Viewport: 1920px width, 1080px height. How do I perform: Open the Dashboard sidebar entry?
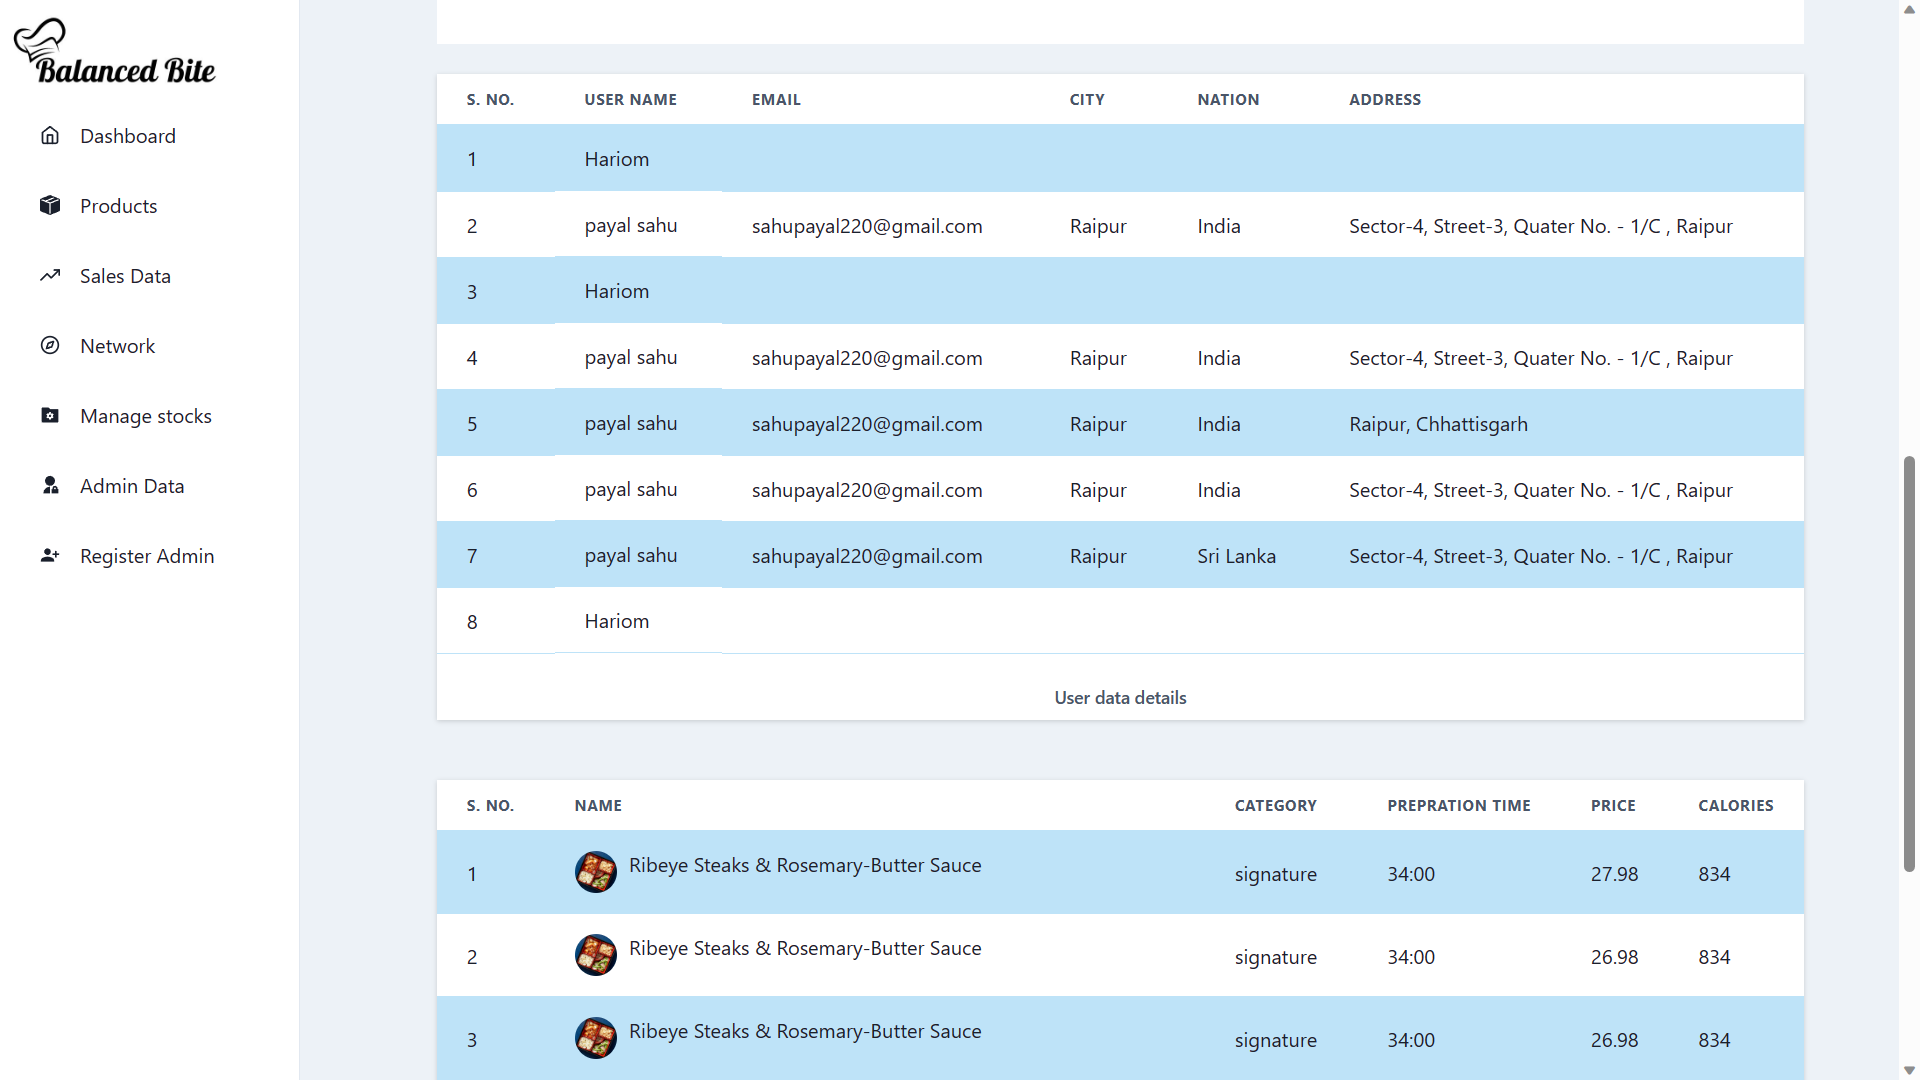(x=128, y=135)
